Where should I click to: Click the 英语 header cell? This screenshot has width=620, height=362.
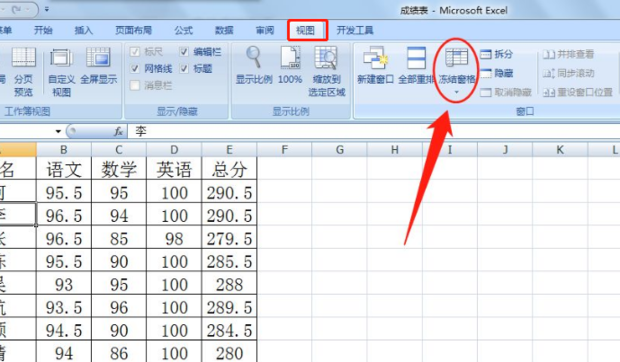click(x=174, y=169)
